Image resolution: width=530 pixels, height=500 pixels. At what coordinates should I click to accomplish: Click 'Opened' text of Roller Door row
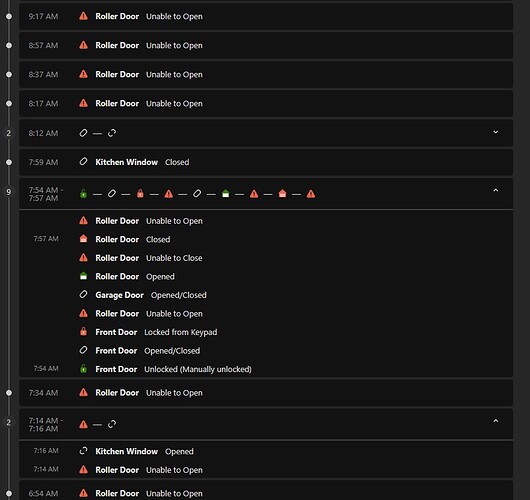point(160,277)
